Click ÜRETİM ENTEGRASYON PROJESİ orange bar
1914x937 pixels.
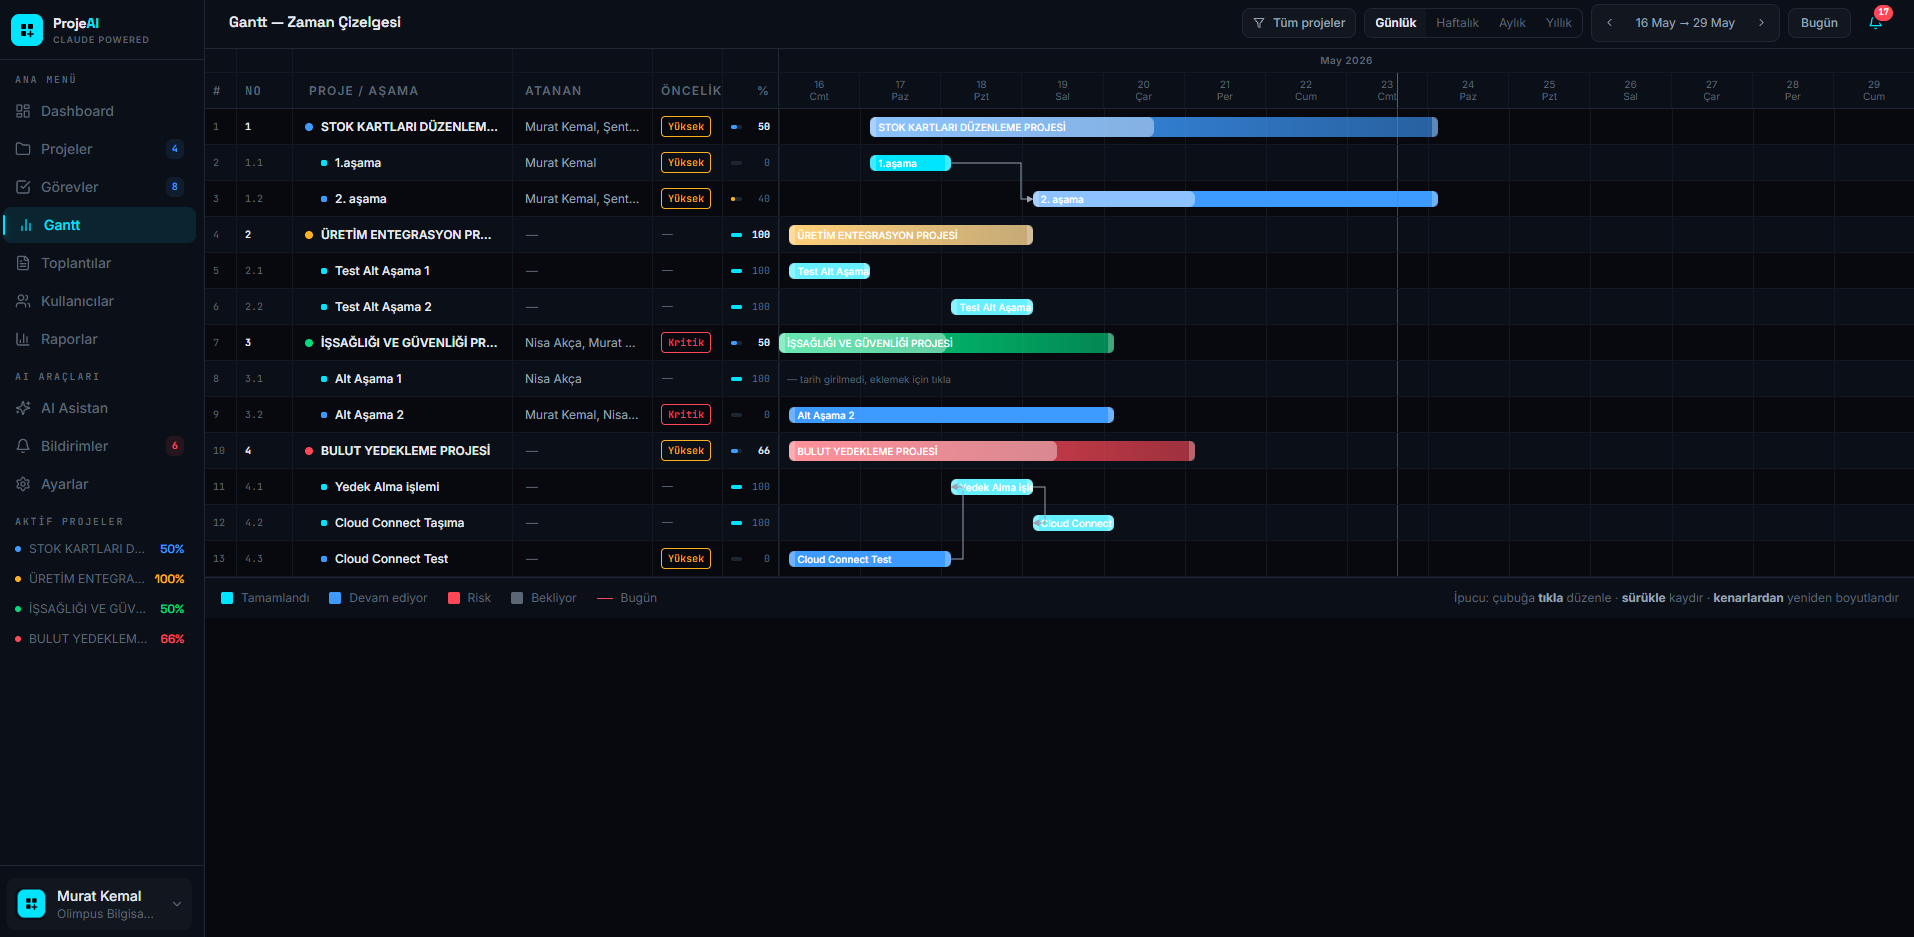(x=911, y=235)
